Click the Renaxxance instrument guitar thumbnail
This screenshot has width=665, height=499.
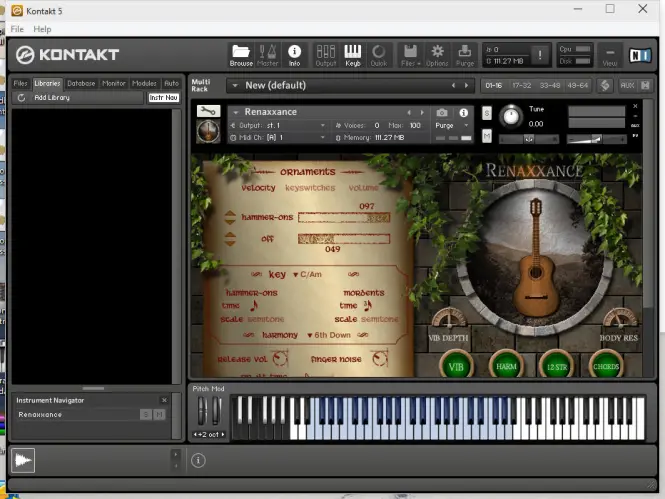tap(208, 131)
